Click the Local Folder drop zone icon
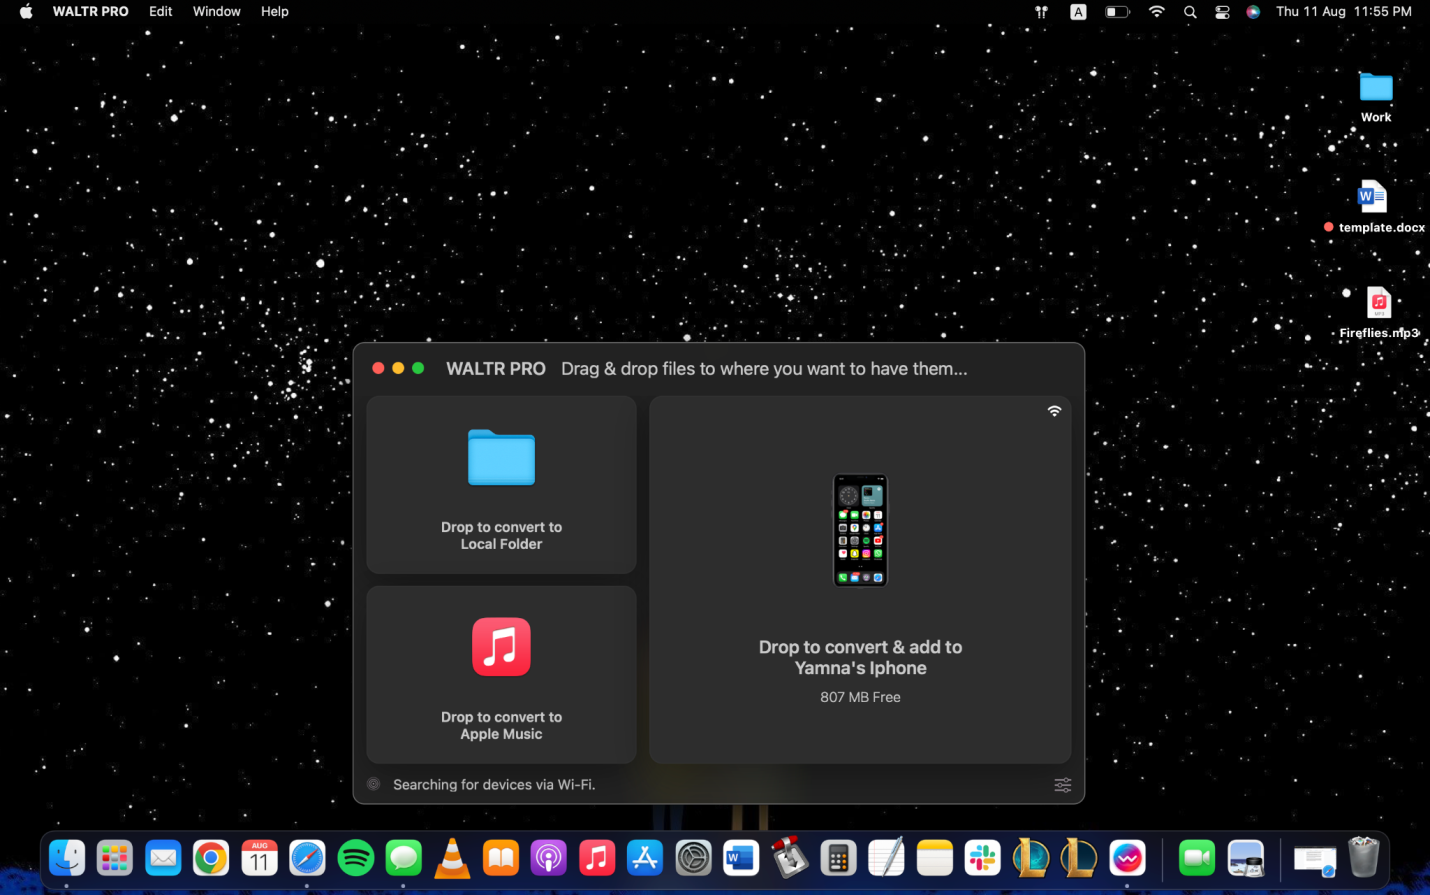The width and height of the screenshot is (1430, 895). [x=501, y=458]
